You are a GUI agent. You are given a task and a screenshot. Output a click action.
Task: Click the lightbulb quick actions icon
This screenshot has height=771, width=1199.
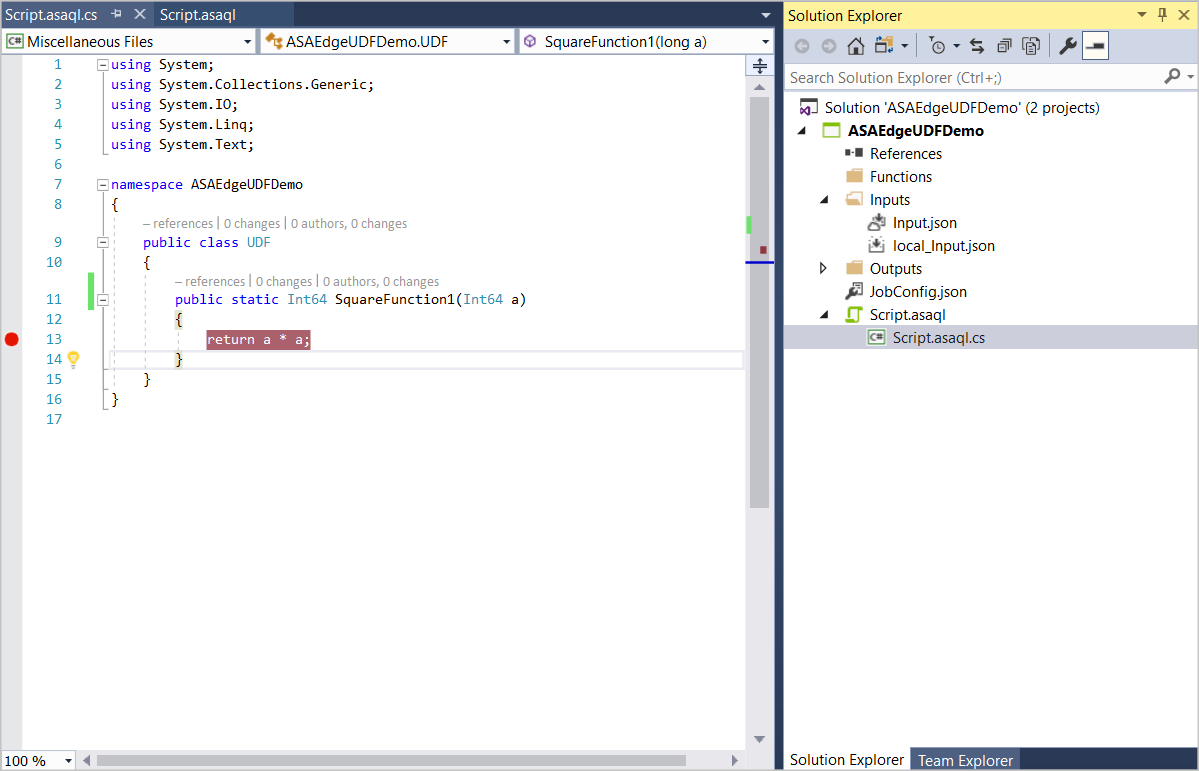tap(72, 359)
